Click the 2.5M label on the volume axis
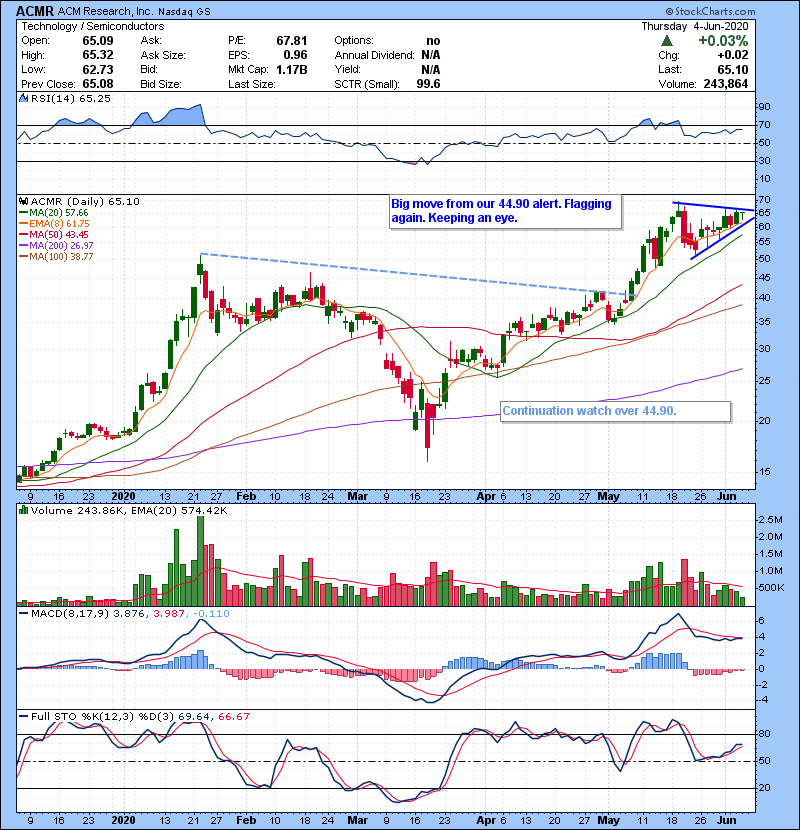The width and height of the screenshot is (800, 830). tap(770, 520)
